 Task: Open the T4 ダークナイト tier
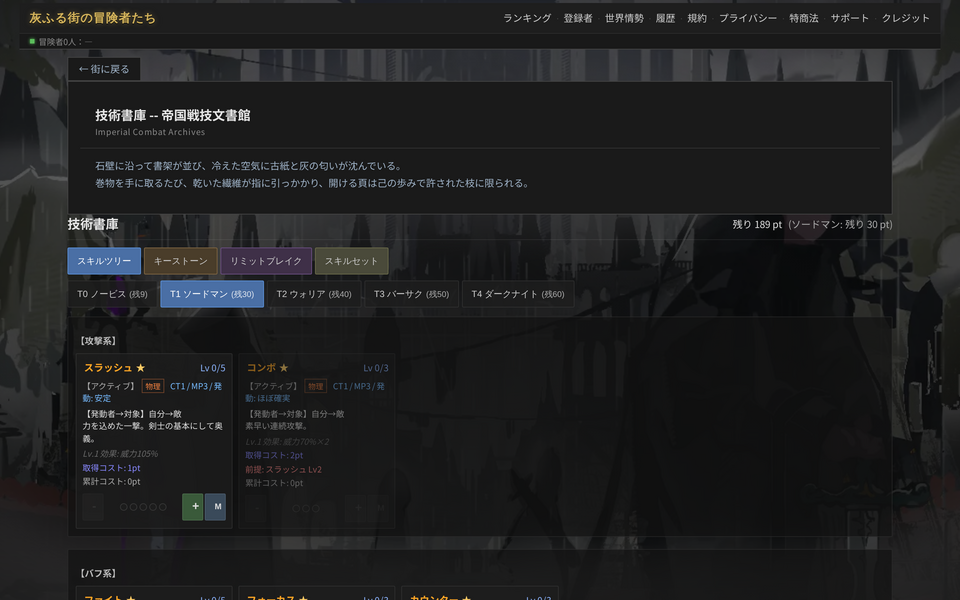pos(518,294)
